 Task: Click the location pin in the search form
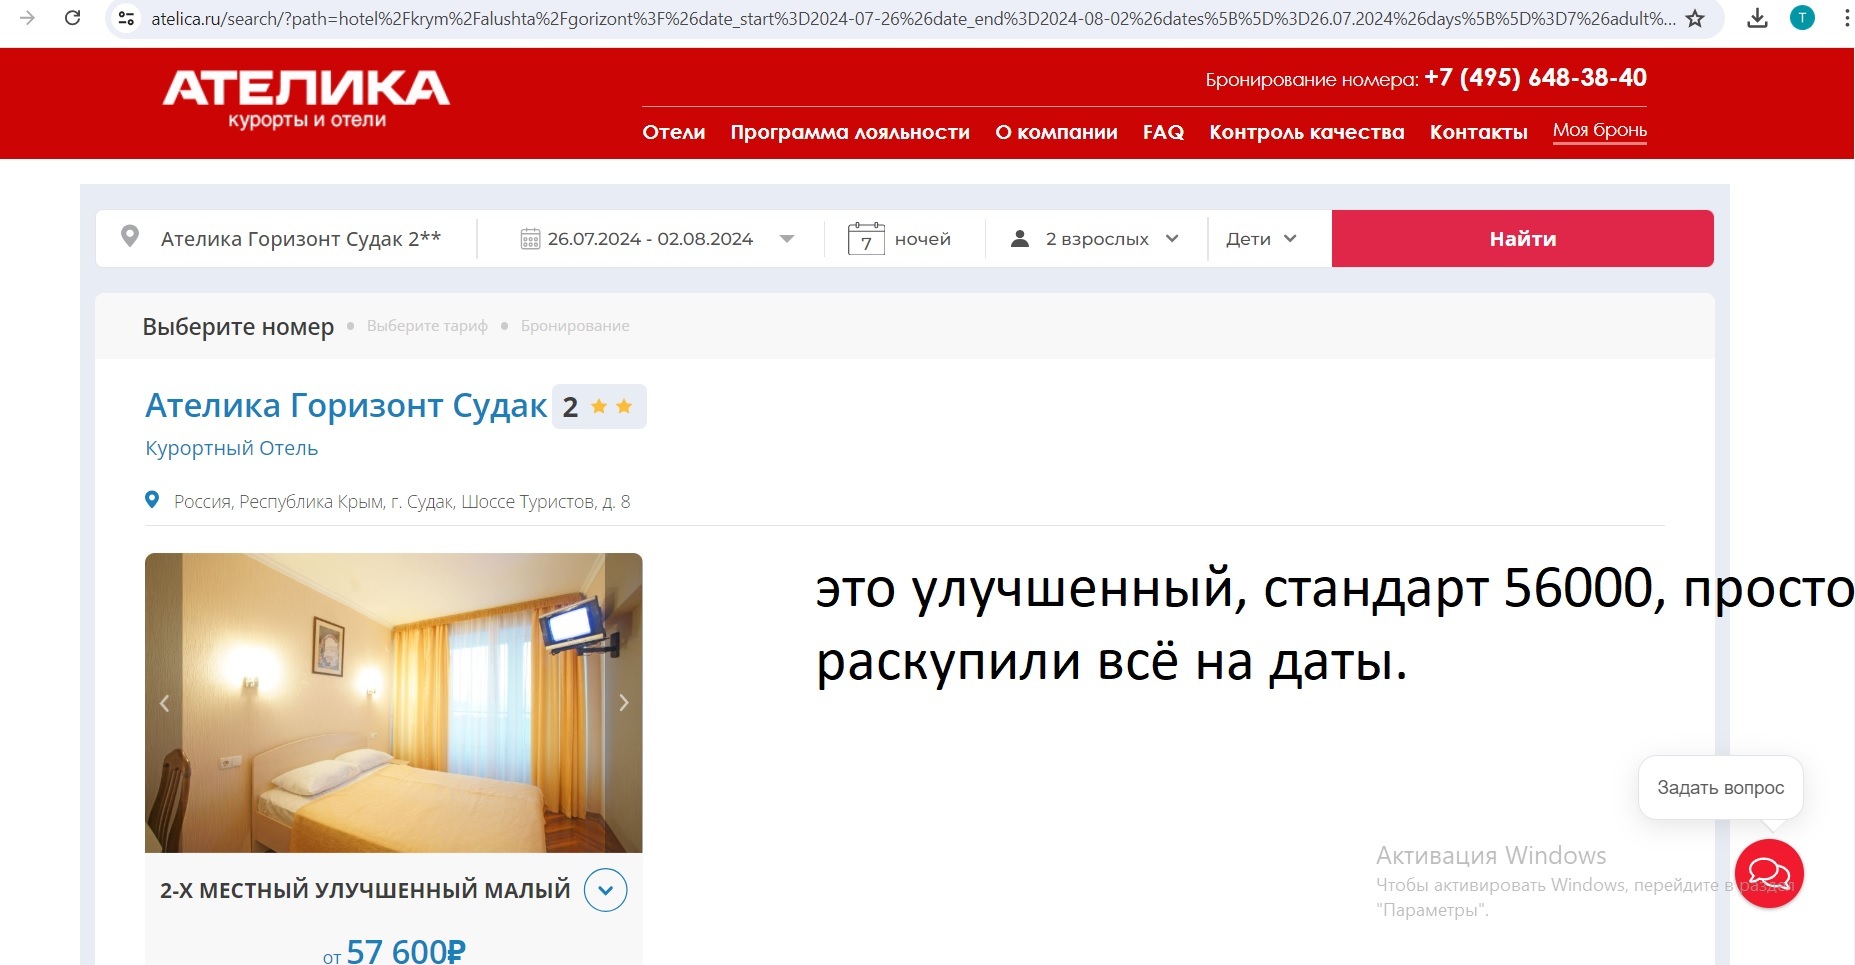click(x=129, y=237)
